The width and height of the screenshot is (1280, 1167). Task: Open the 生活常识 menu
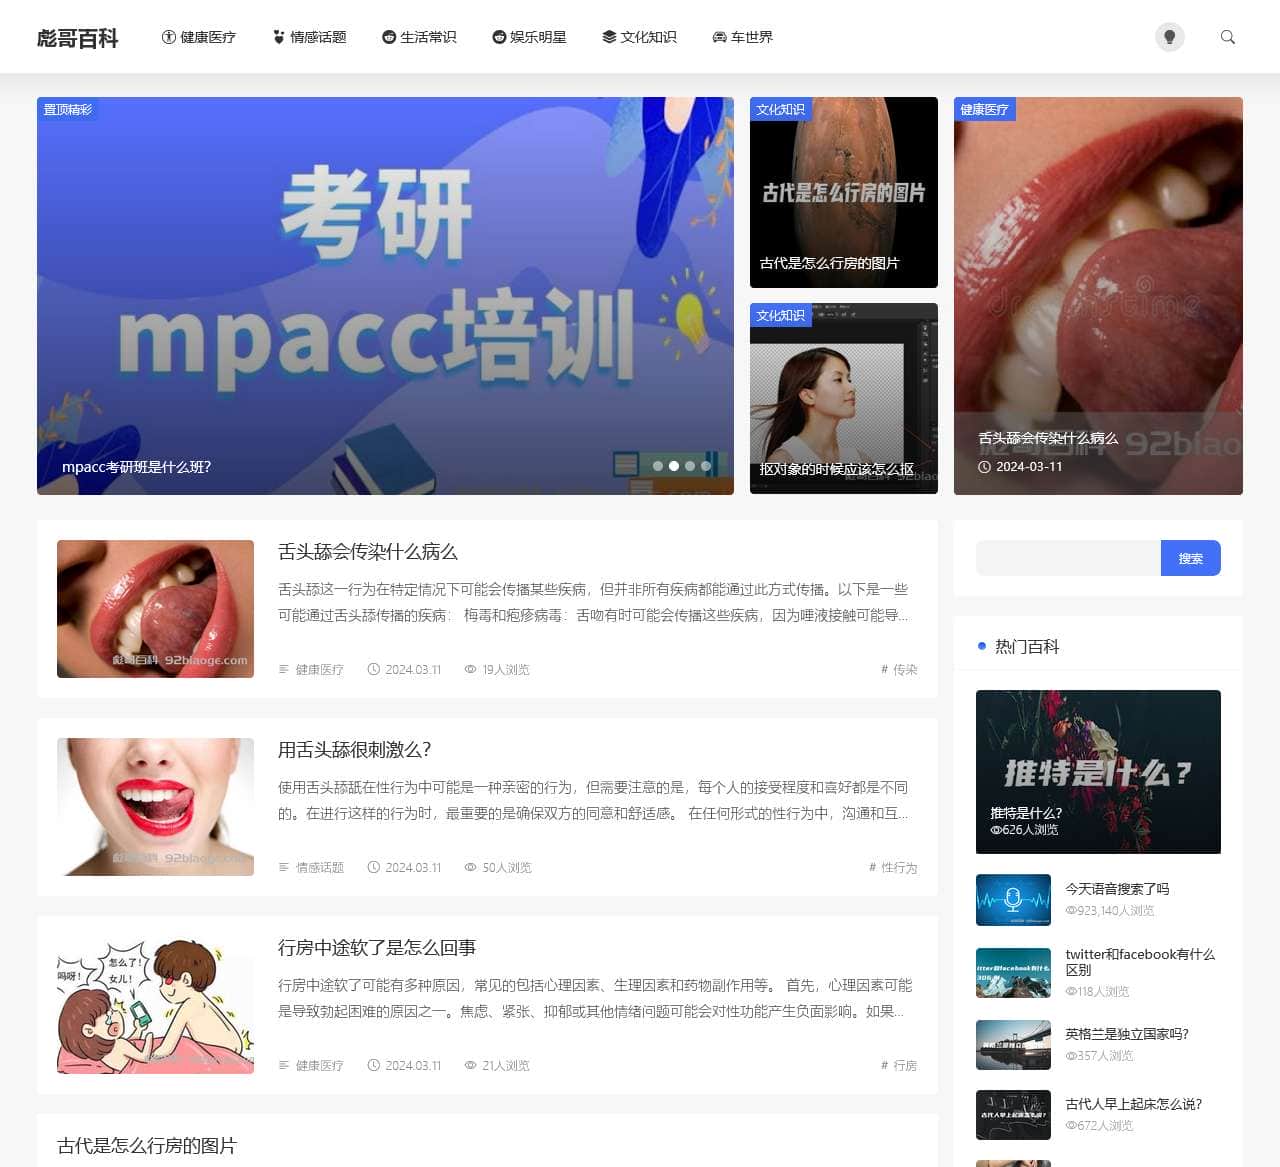coord(427,37)
